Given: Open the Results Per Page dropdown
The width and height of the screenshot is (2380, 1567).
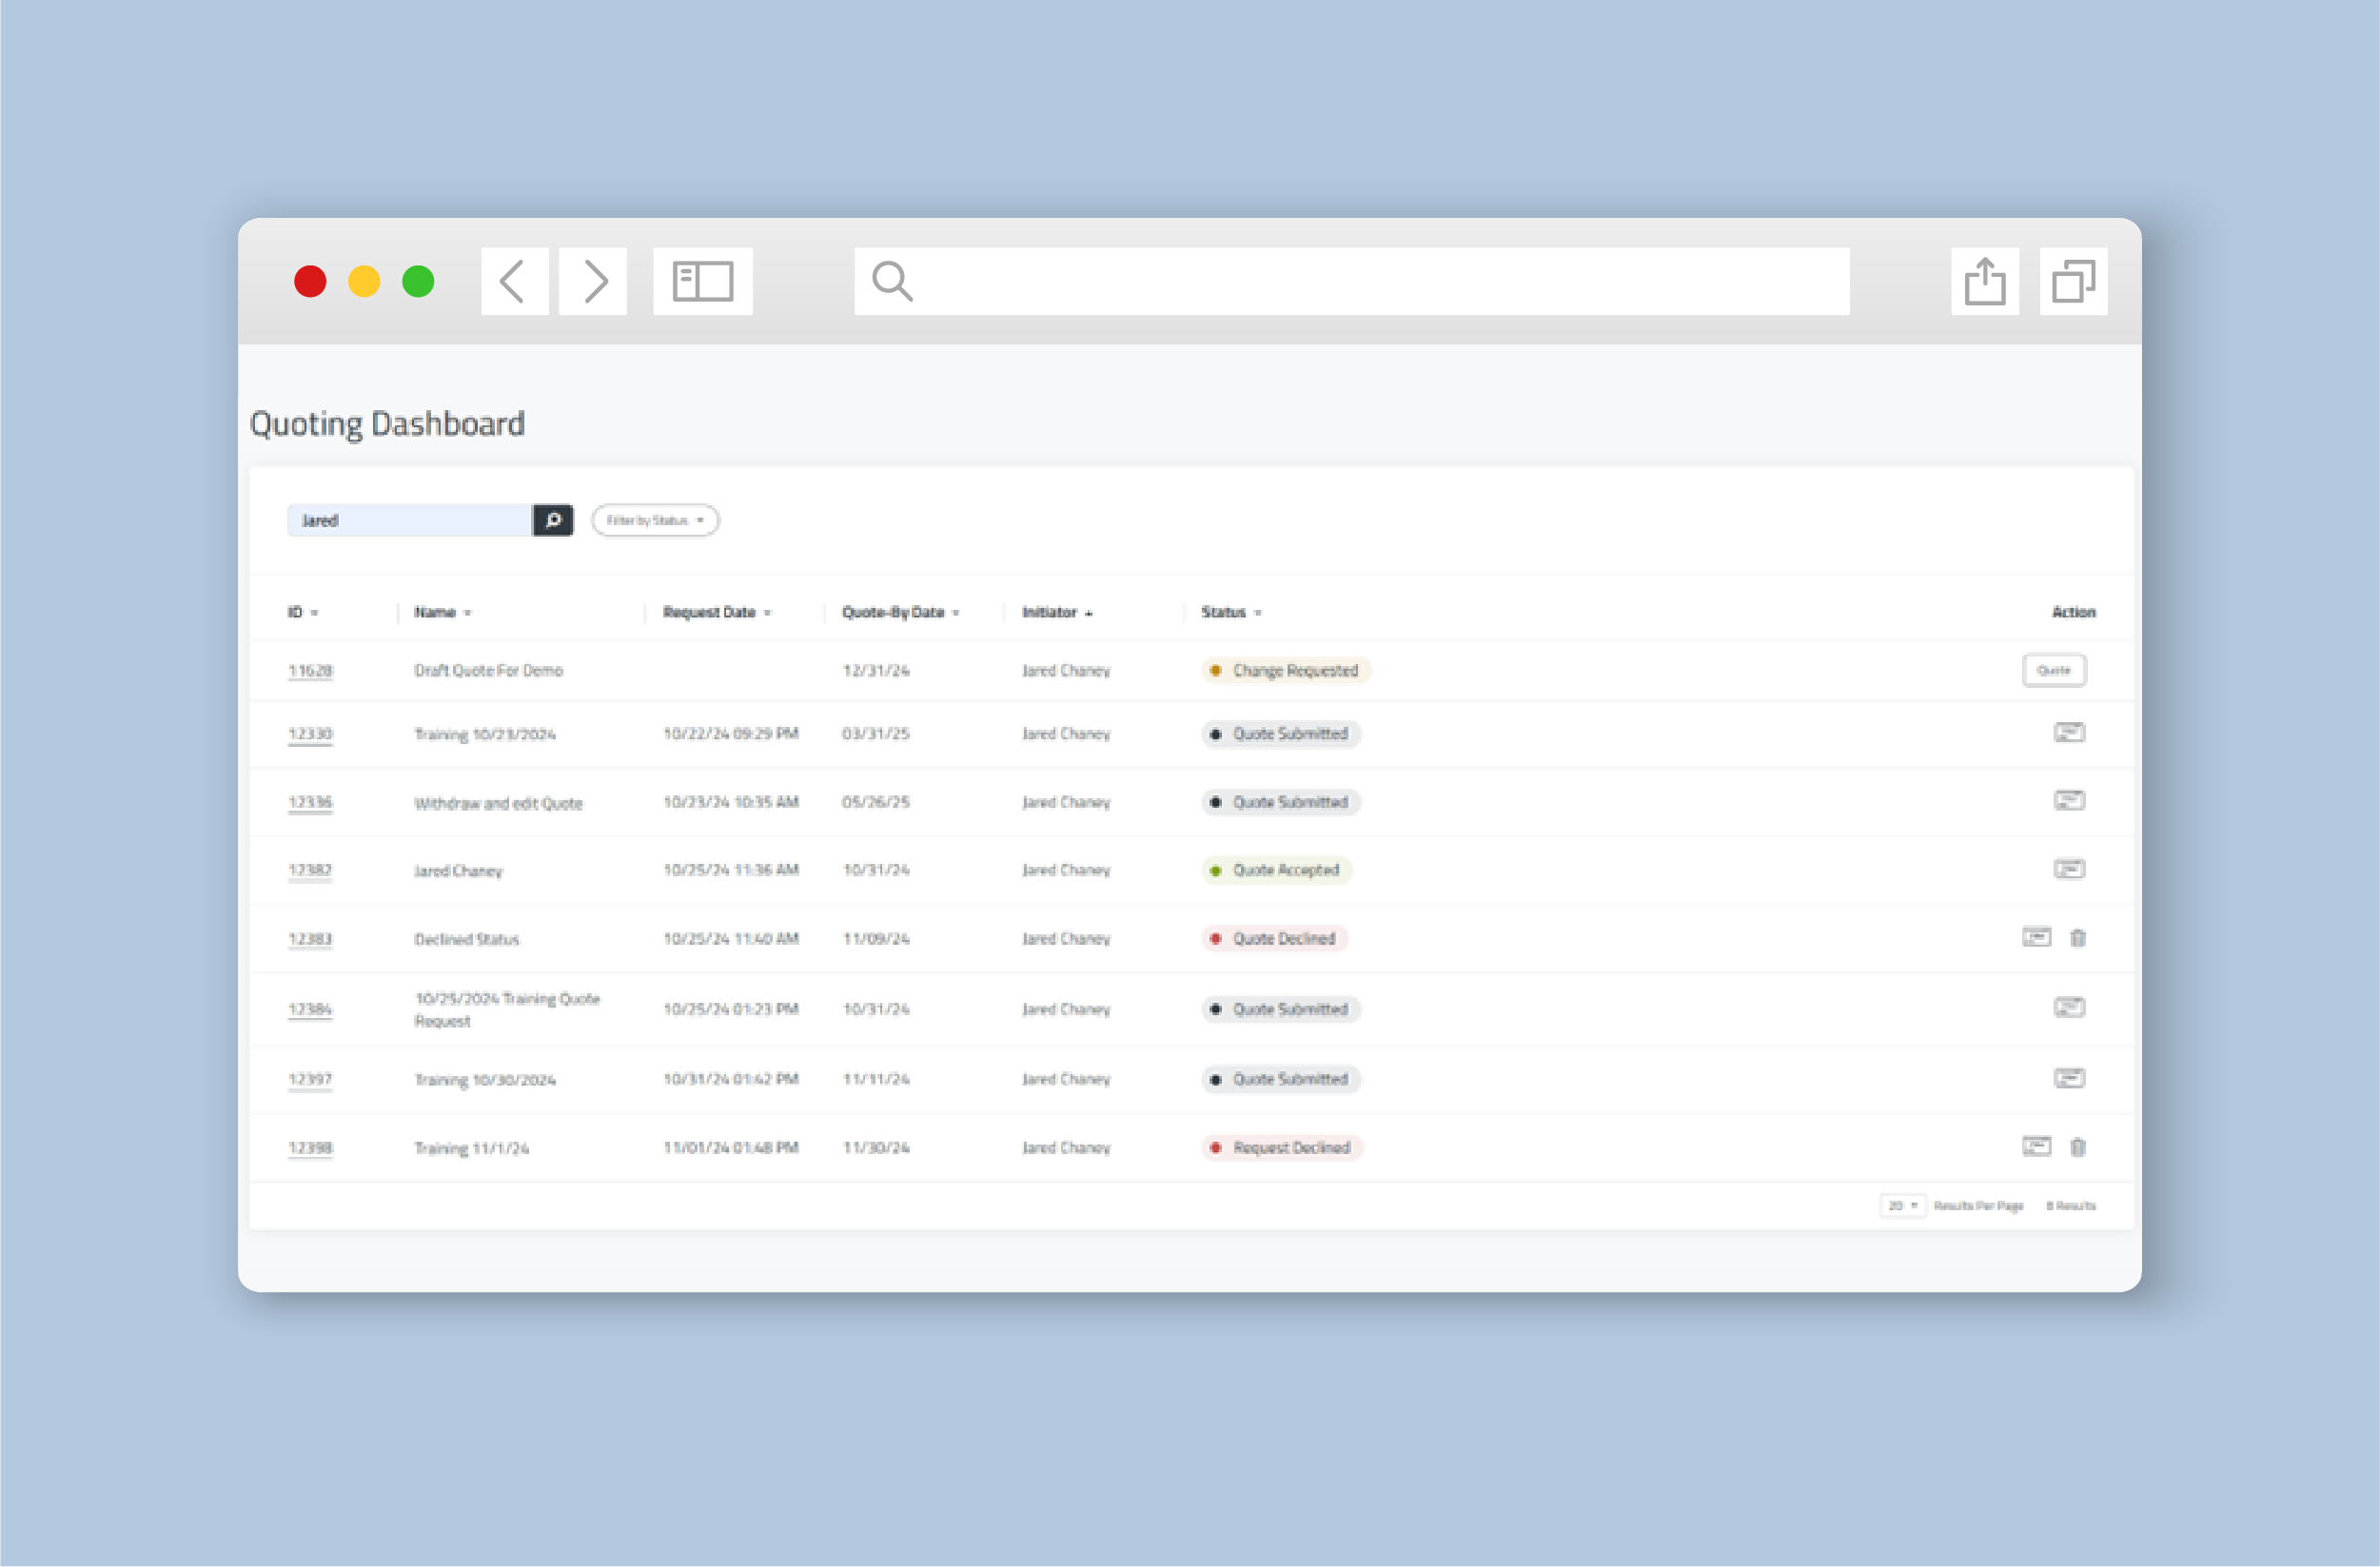Looking at the screenshot, I should [1903, 1206].
